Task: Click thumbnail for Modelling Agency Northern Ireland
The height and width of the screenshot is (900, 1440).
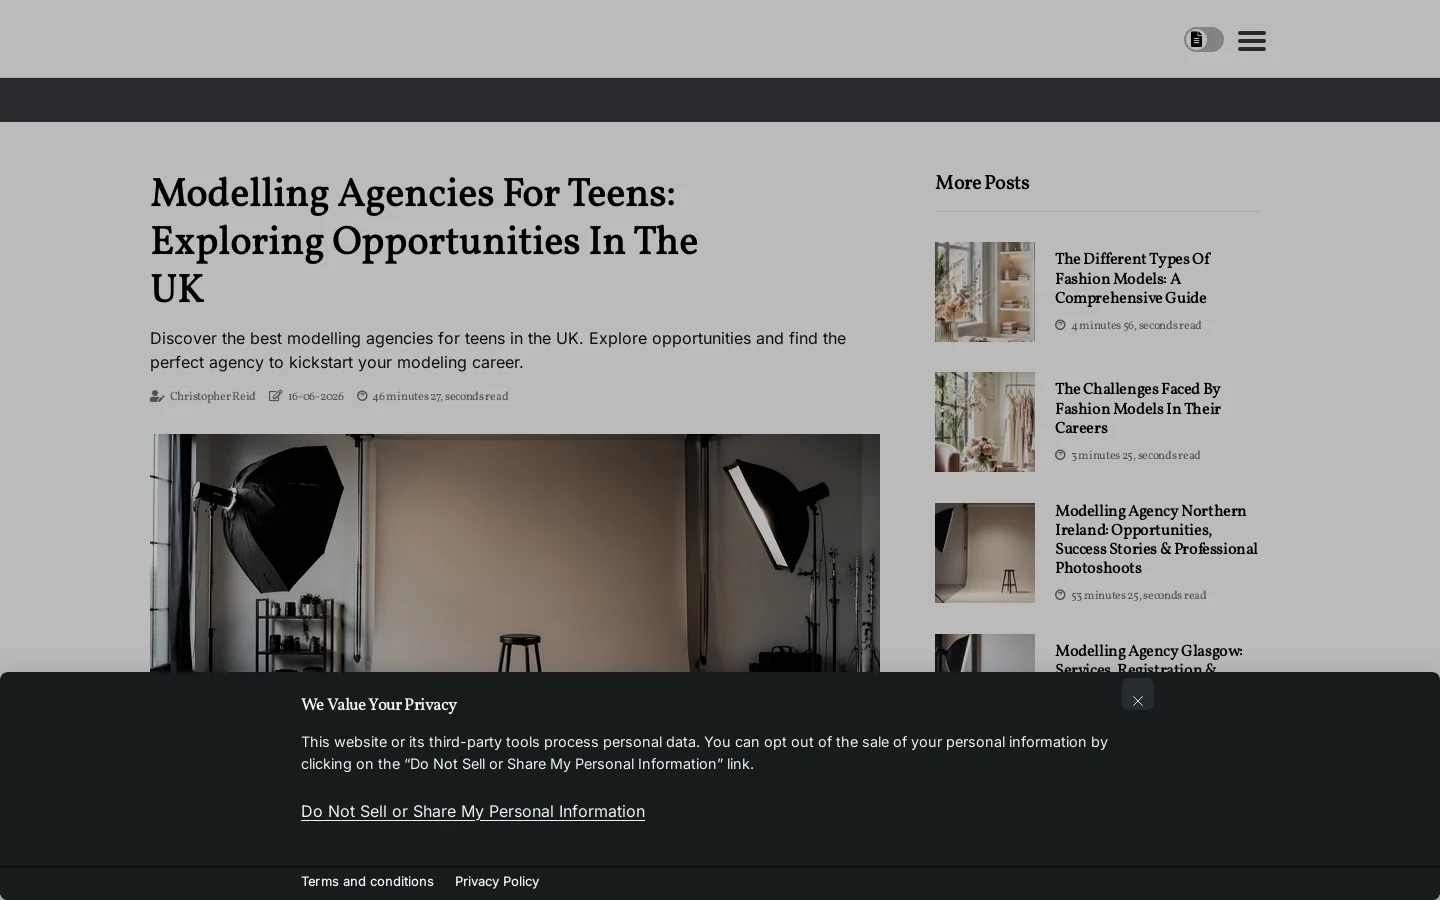Action: [x=985, y=553]
